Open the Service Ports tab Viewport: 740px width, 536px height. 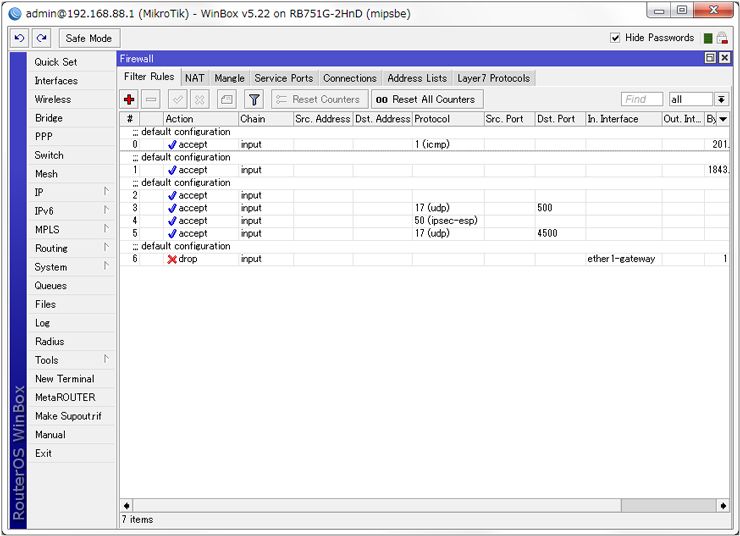(x=284, y=78)
